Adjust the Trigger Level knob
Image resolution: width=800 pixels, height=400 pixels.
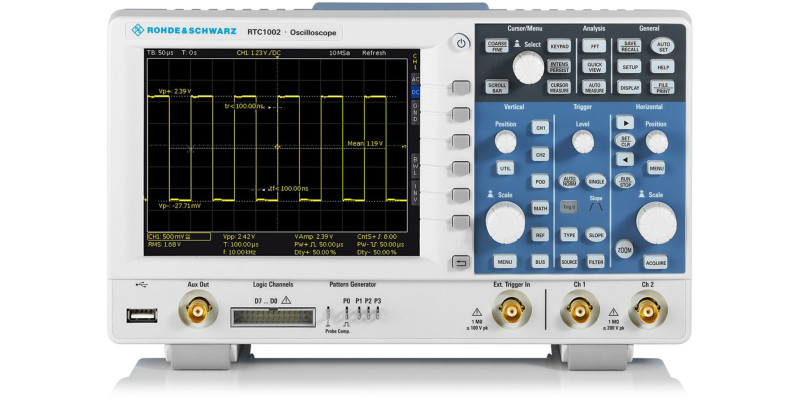pos(583,141)
